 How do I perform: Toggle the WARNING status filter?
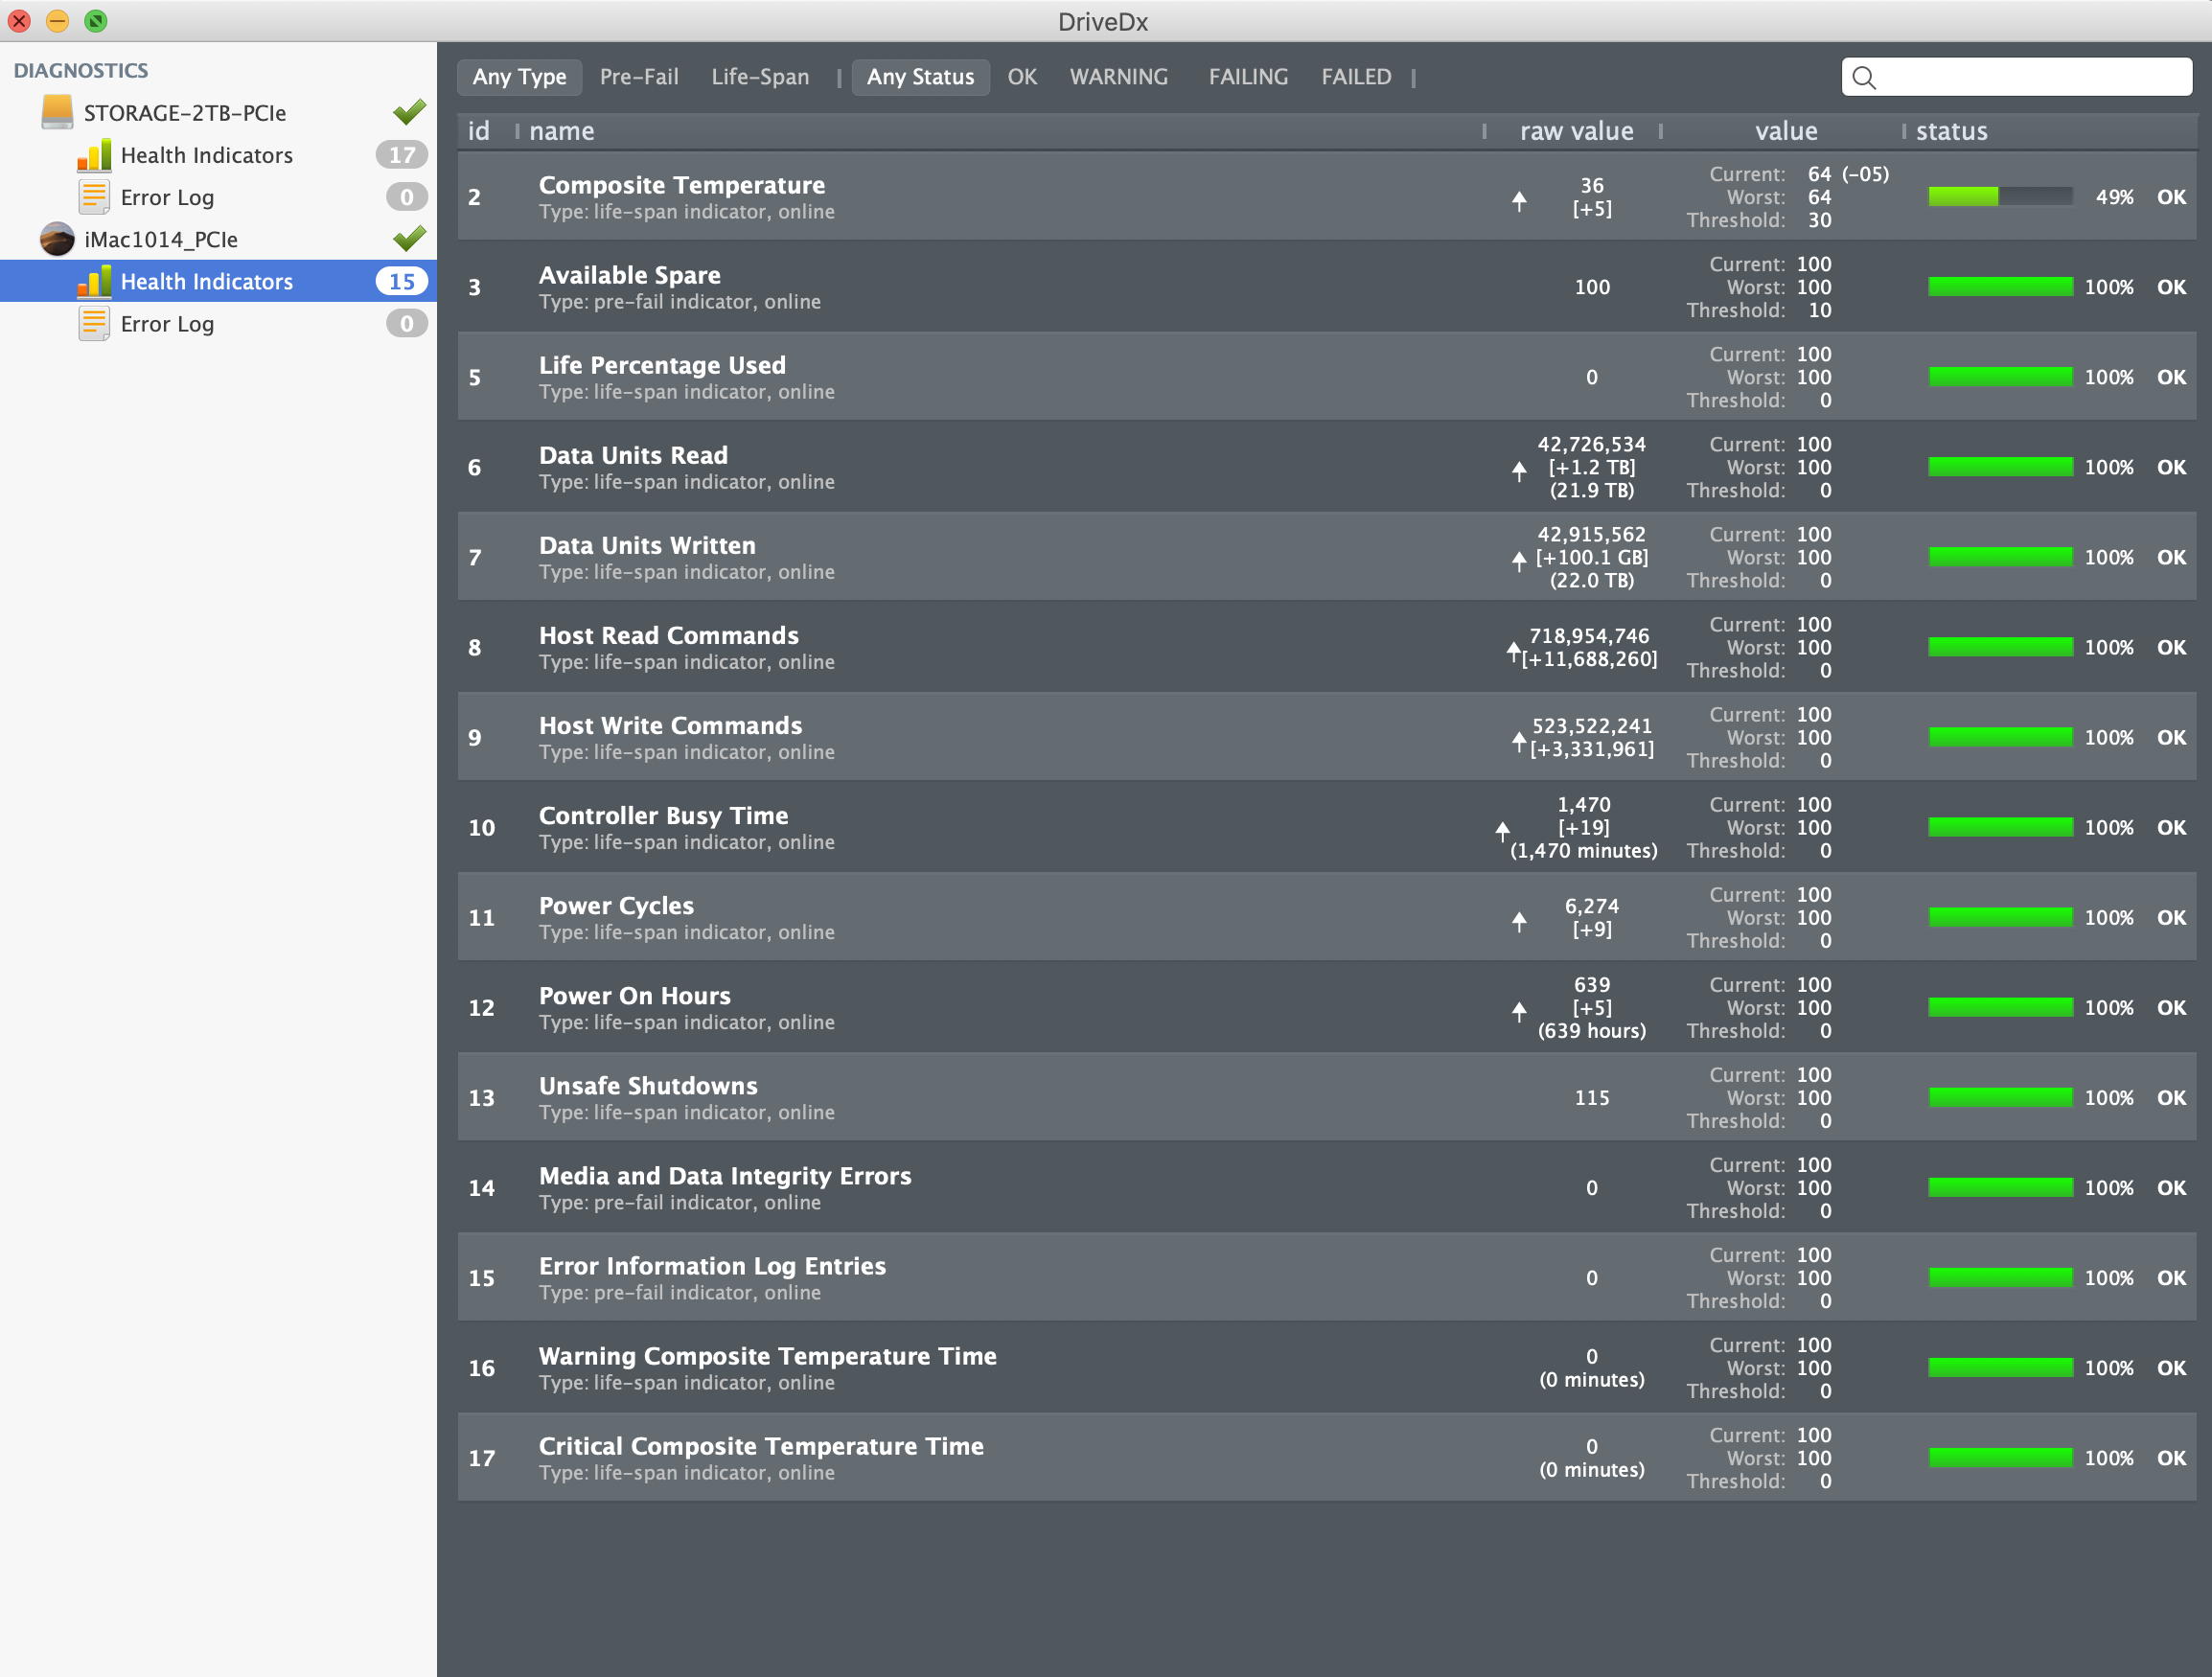tap(1118, 77)
